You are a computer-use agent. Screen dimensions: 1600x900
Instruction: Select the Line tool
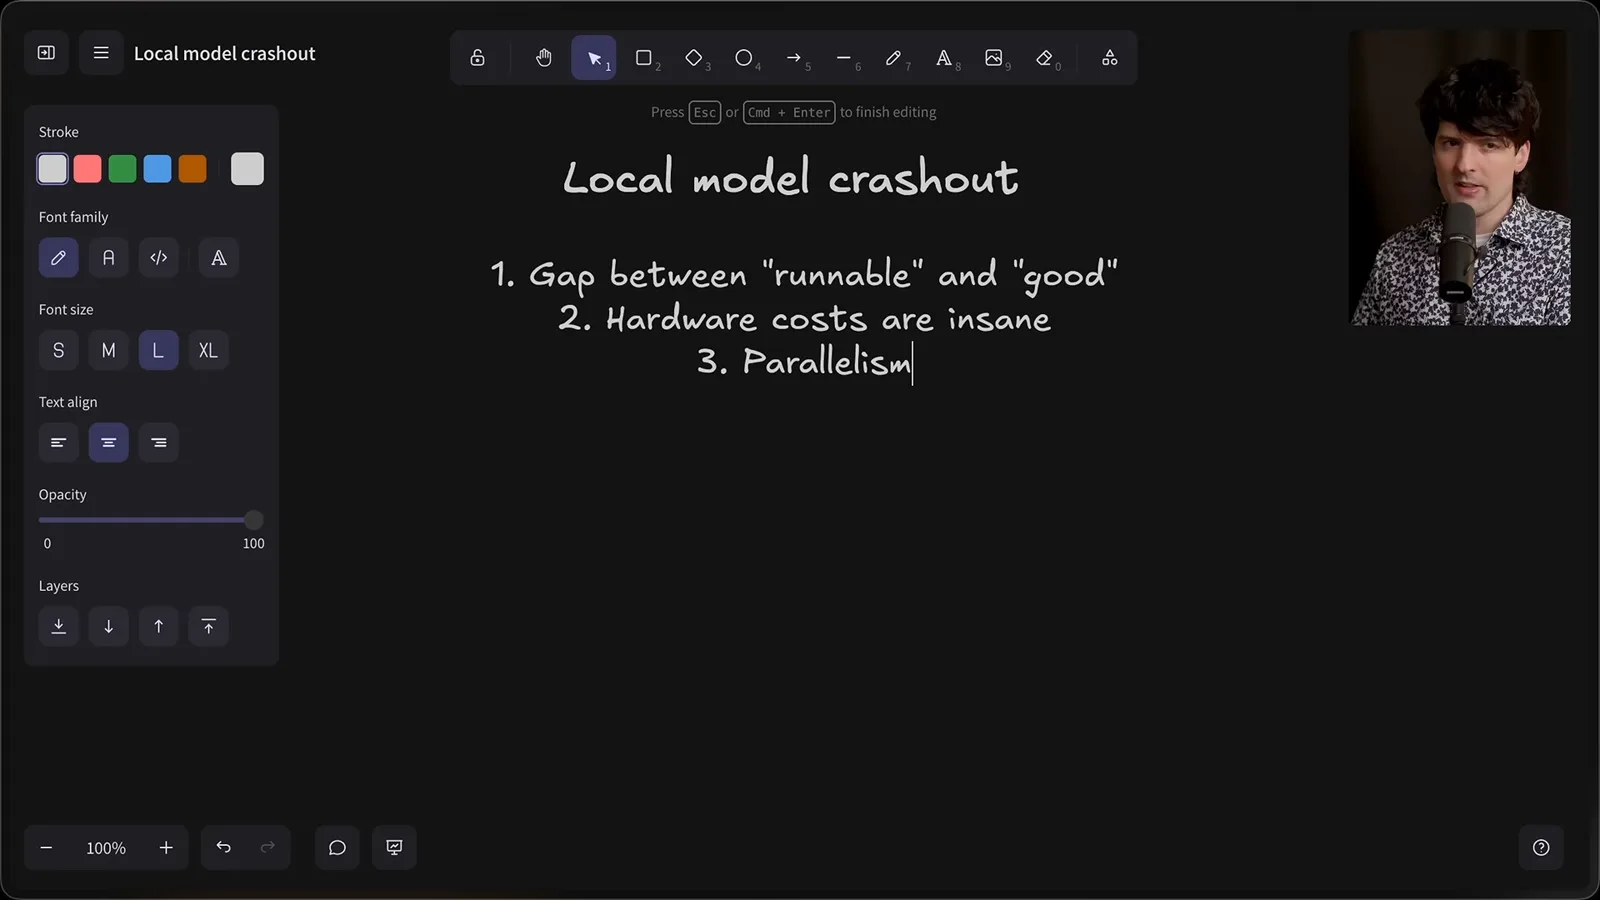coord(844,58)
